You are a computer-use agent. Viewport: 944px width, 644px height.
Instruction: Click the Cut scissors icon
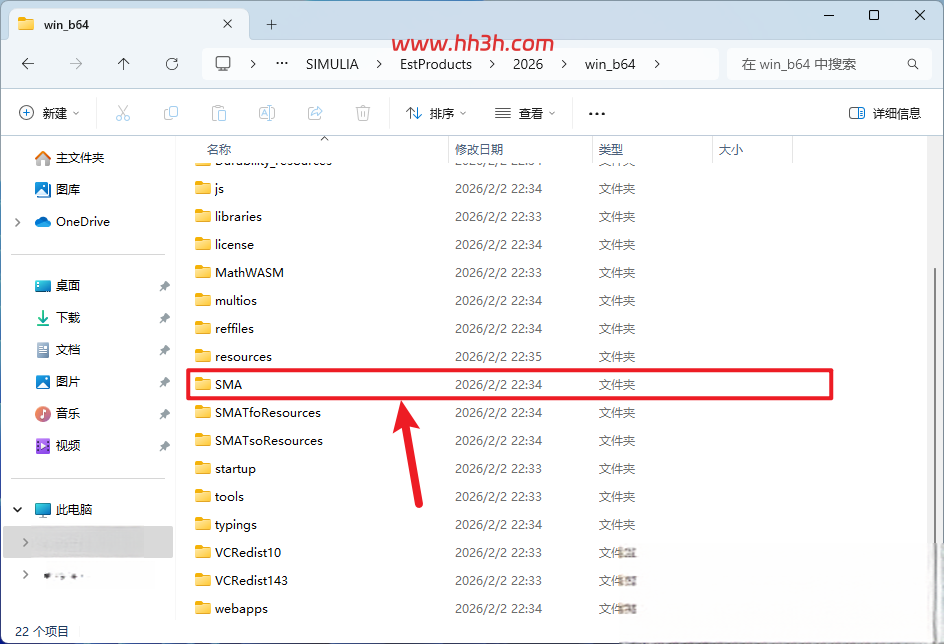123,113
